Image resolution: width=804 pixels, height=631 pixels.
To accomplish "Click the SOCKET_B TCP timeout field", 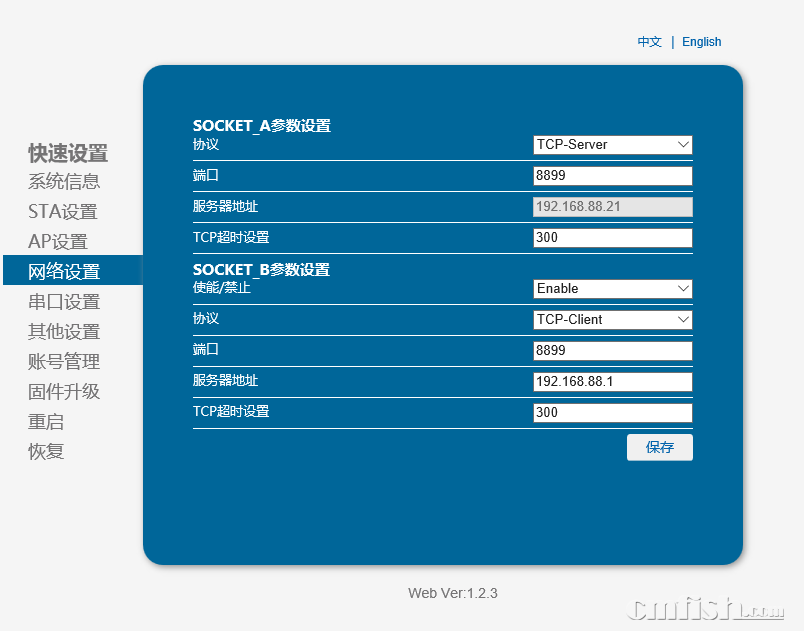I will (612, 413).
